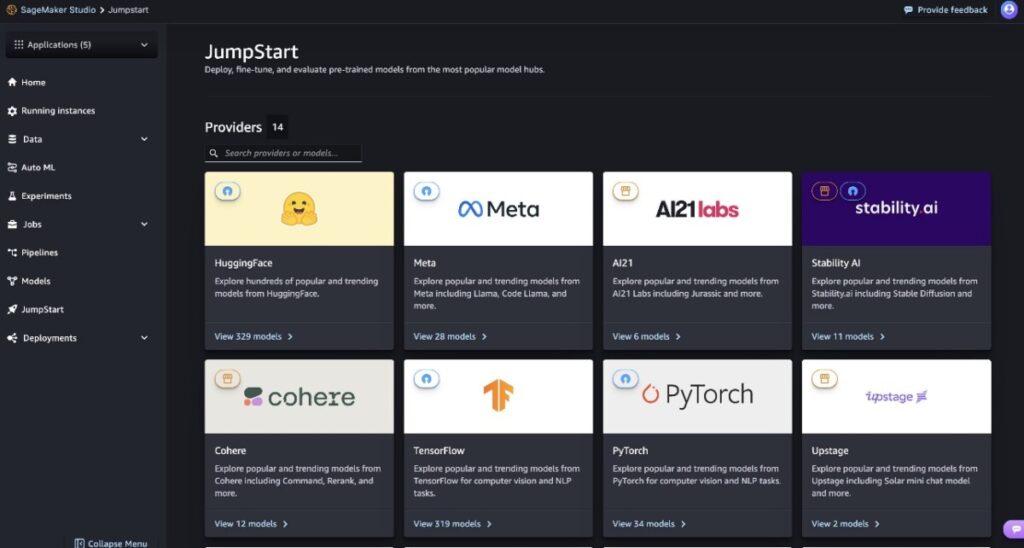This screenshot has width=1024, height=548.
Task: Click the Models icon in sidebar
Action: (x=12, y=282)
